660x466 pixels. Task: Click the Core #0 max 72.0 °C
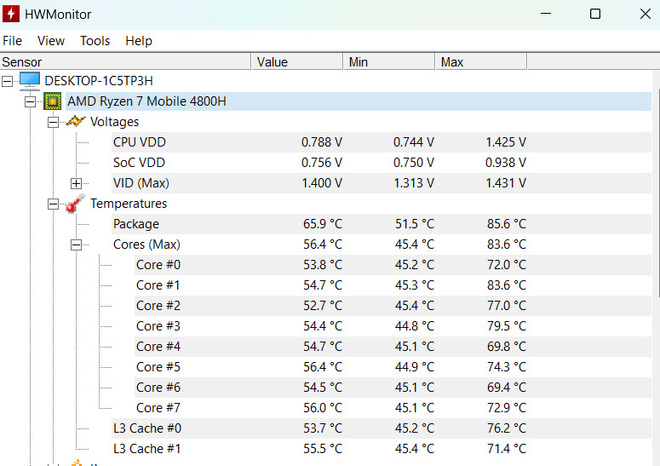[x=506, y=265]
